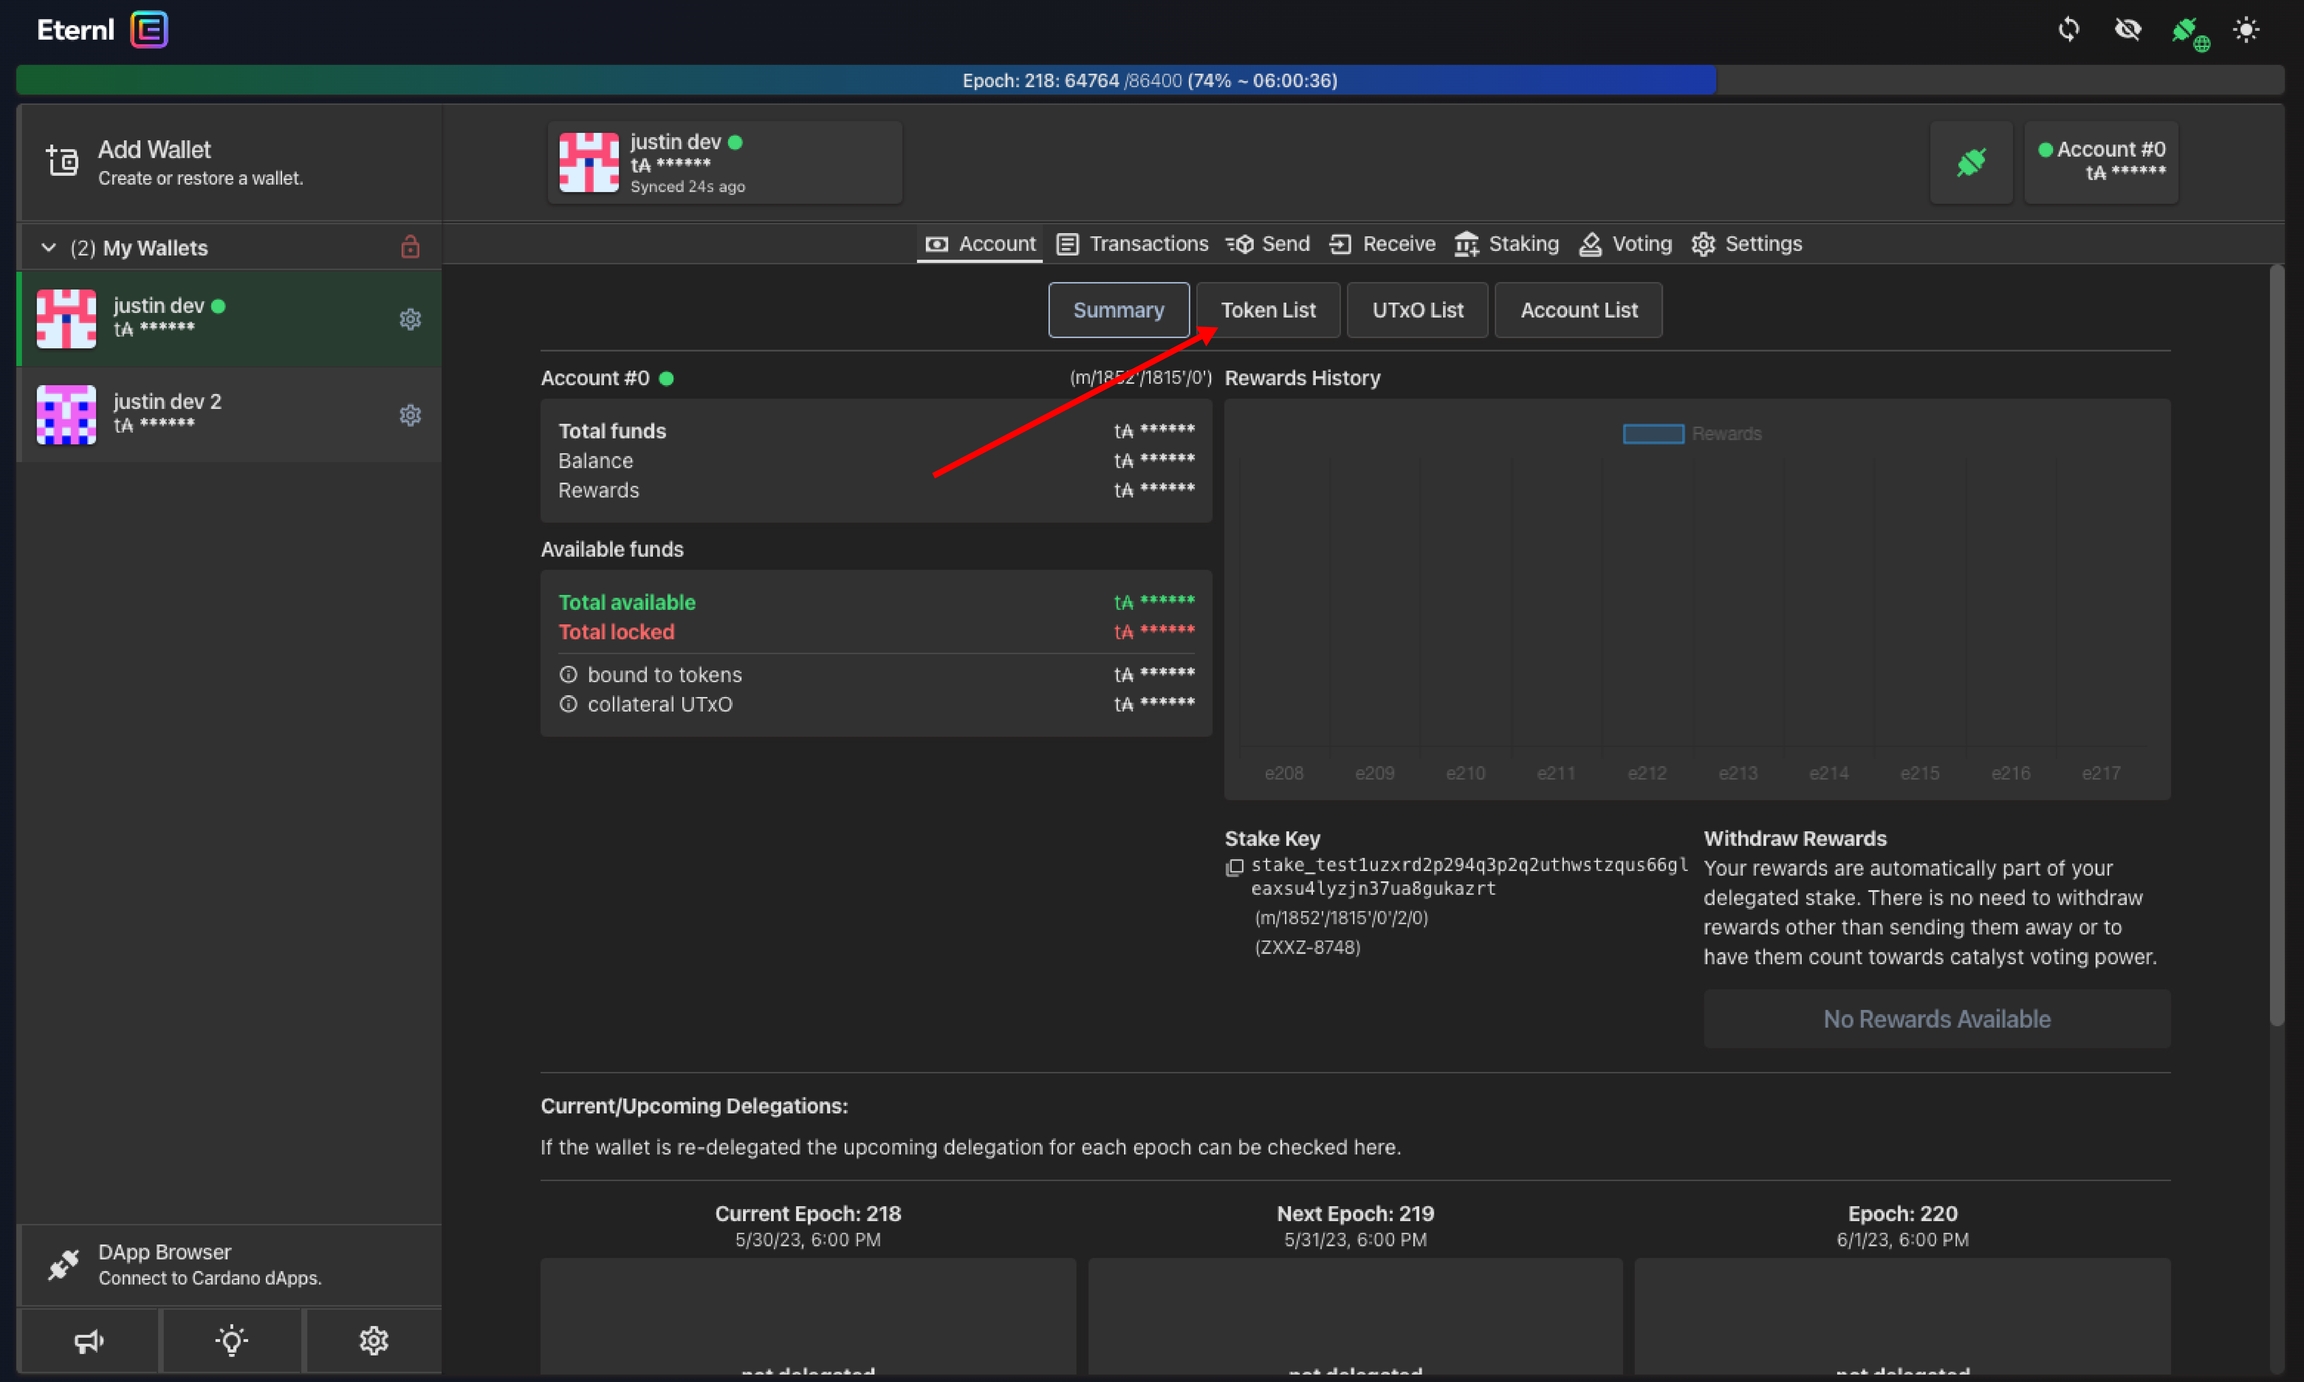Click the red lock icon in My Wallets
This screenshot has height=1382, width=2304.
click(x=410, y=247)
